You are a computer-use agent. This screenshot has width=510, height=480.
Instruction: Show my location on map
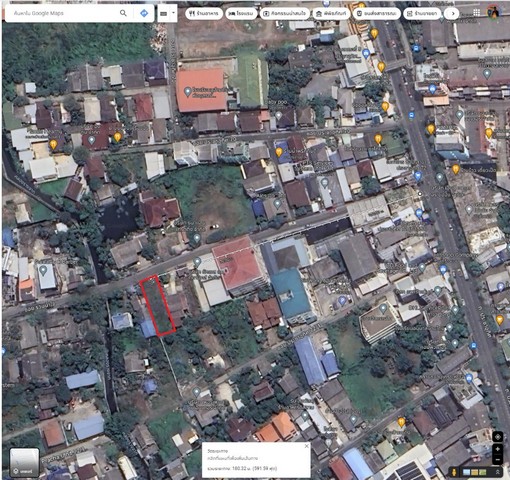(x=498, y=436)
